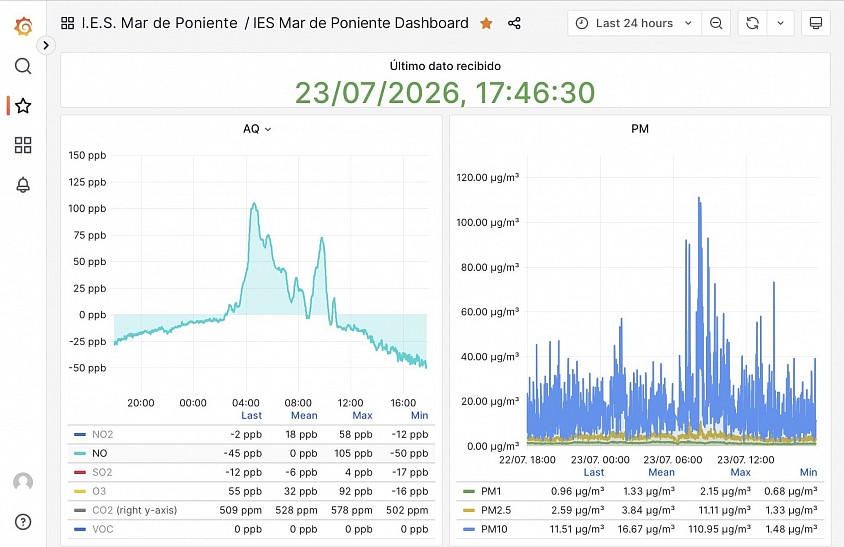Viewport: 844px width, 547px height.
Task: Open the dashboards grid icon in sidebar
Action: point(23,145)
